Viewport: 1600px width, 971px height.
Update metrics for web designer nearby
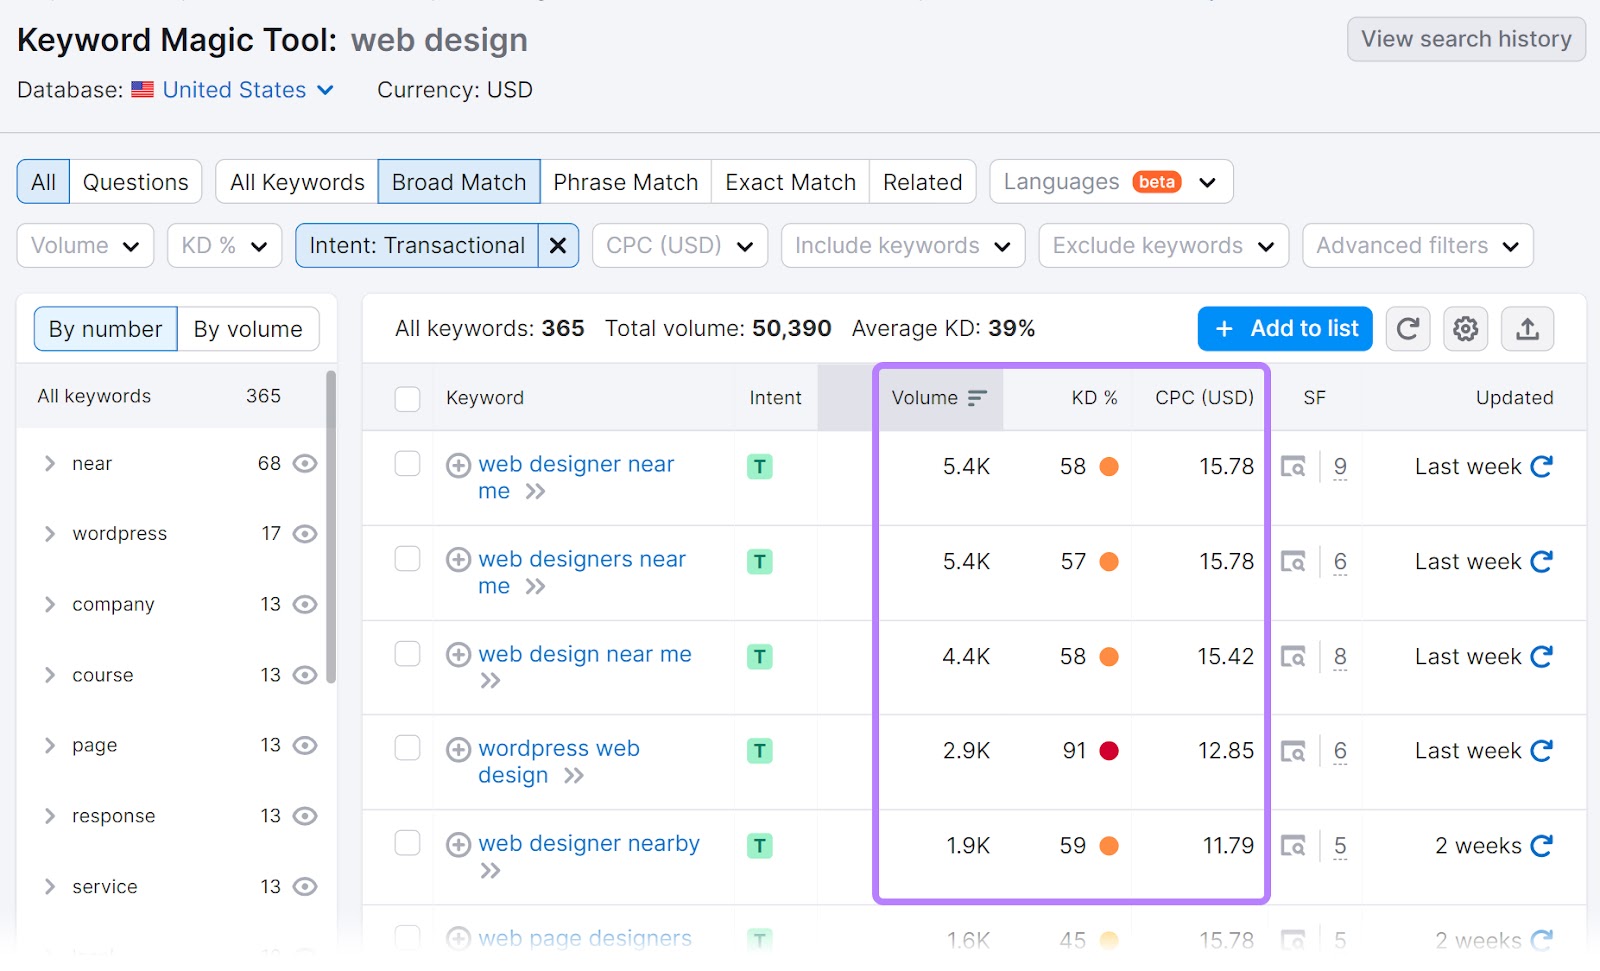point(1541,845)
